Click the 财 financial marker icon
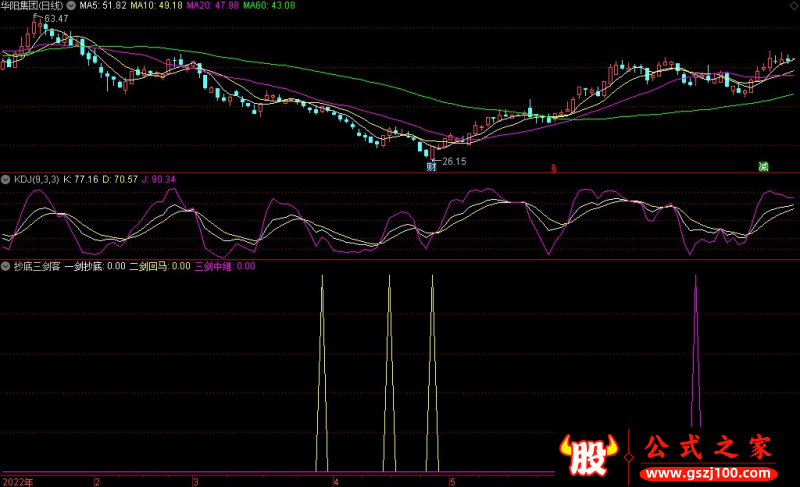Screen dimensions: 800x487 431,167
